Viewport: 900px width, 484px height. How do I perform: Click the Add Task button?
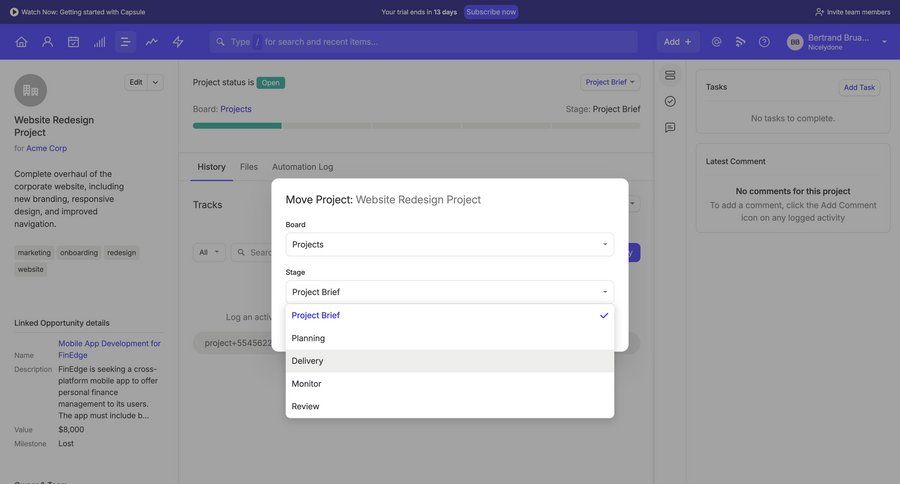tap(858, 87)
